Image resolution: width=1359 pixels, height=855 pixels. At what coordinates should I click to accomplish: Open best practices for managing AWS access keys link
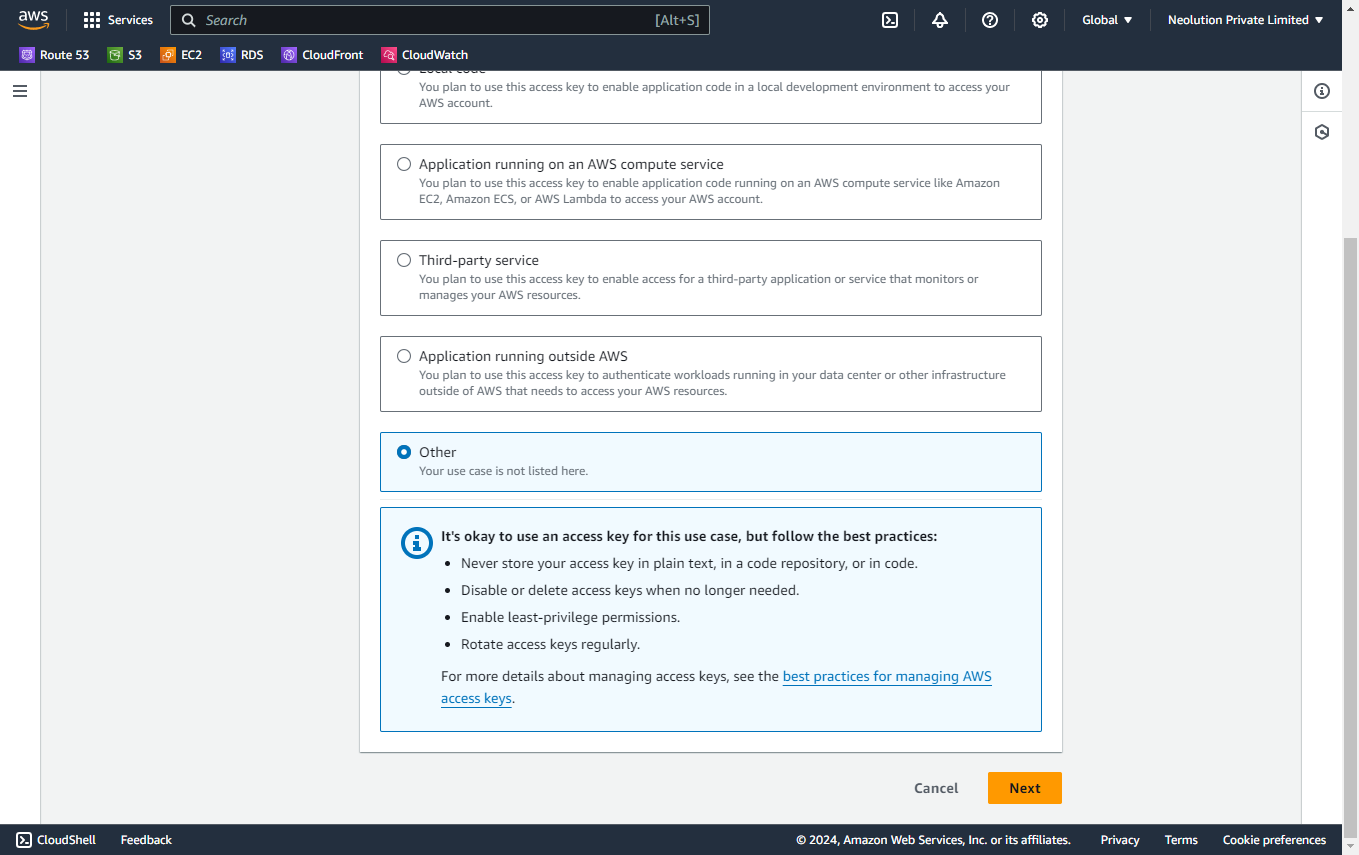pyautogui.click(x=886, y=677)
